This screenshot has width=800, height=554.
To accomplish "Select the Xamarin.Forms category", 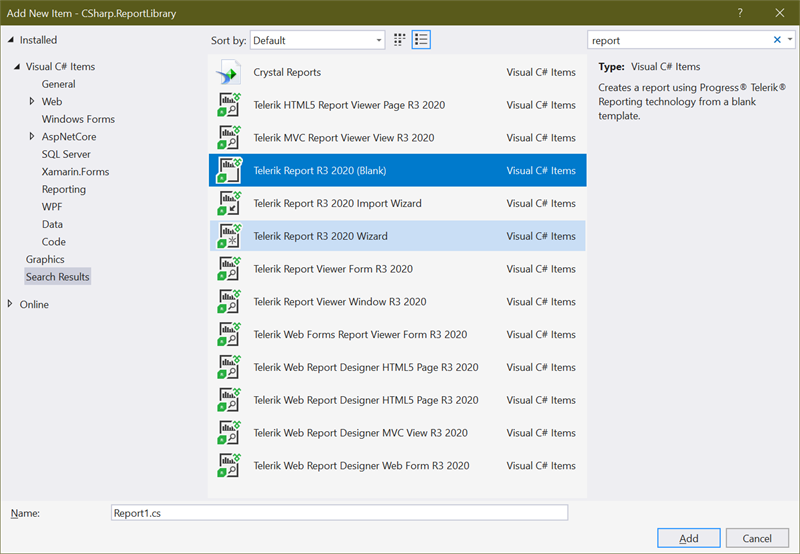I will pos(76,171).
